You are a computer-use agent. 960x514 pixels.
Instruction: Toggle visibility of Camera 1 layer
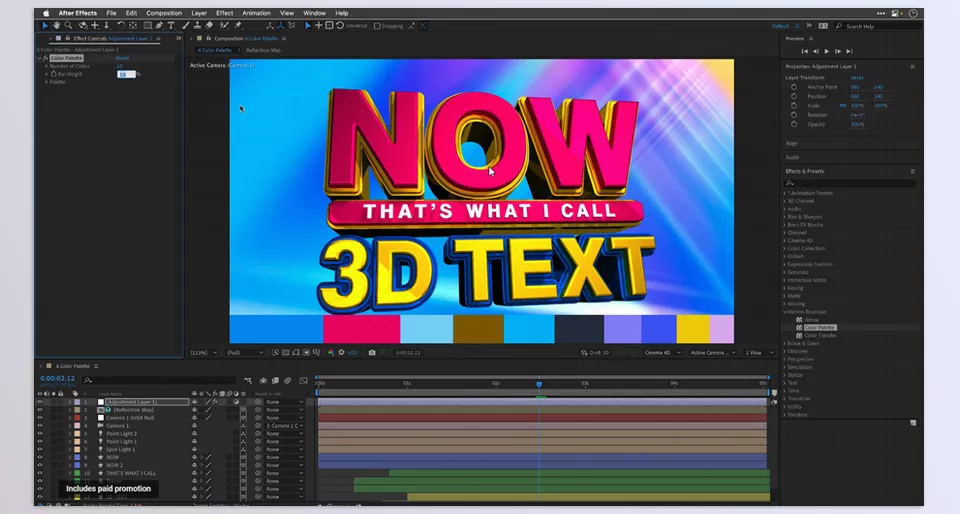pos(40,426)
